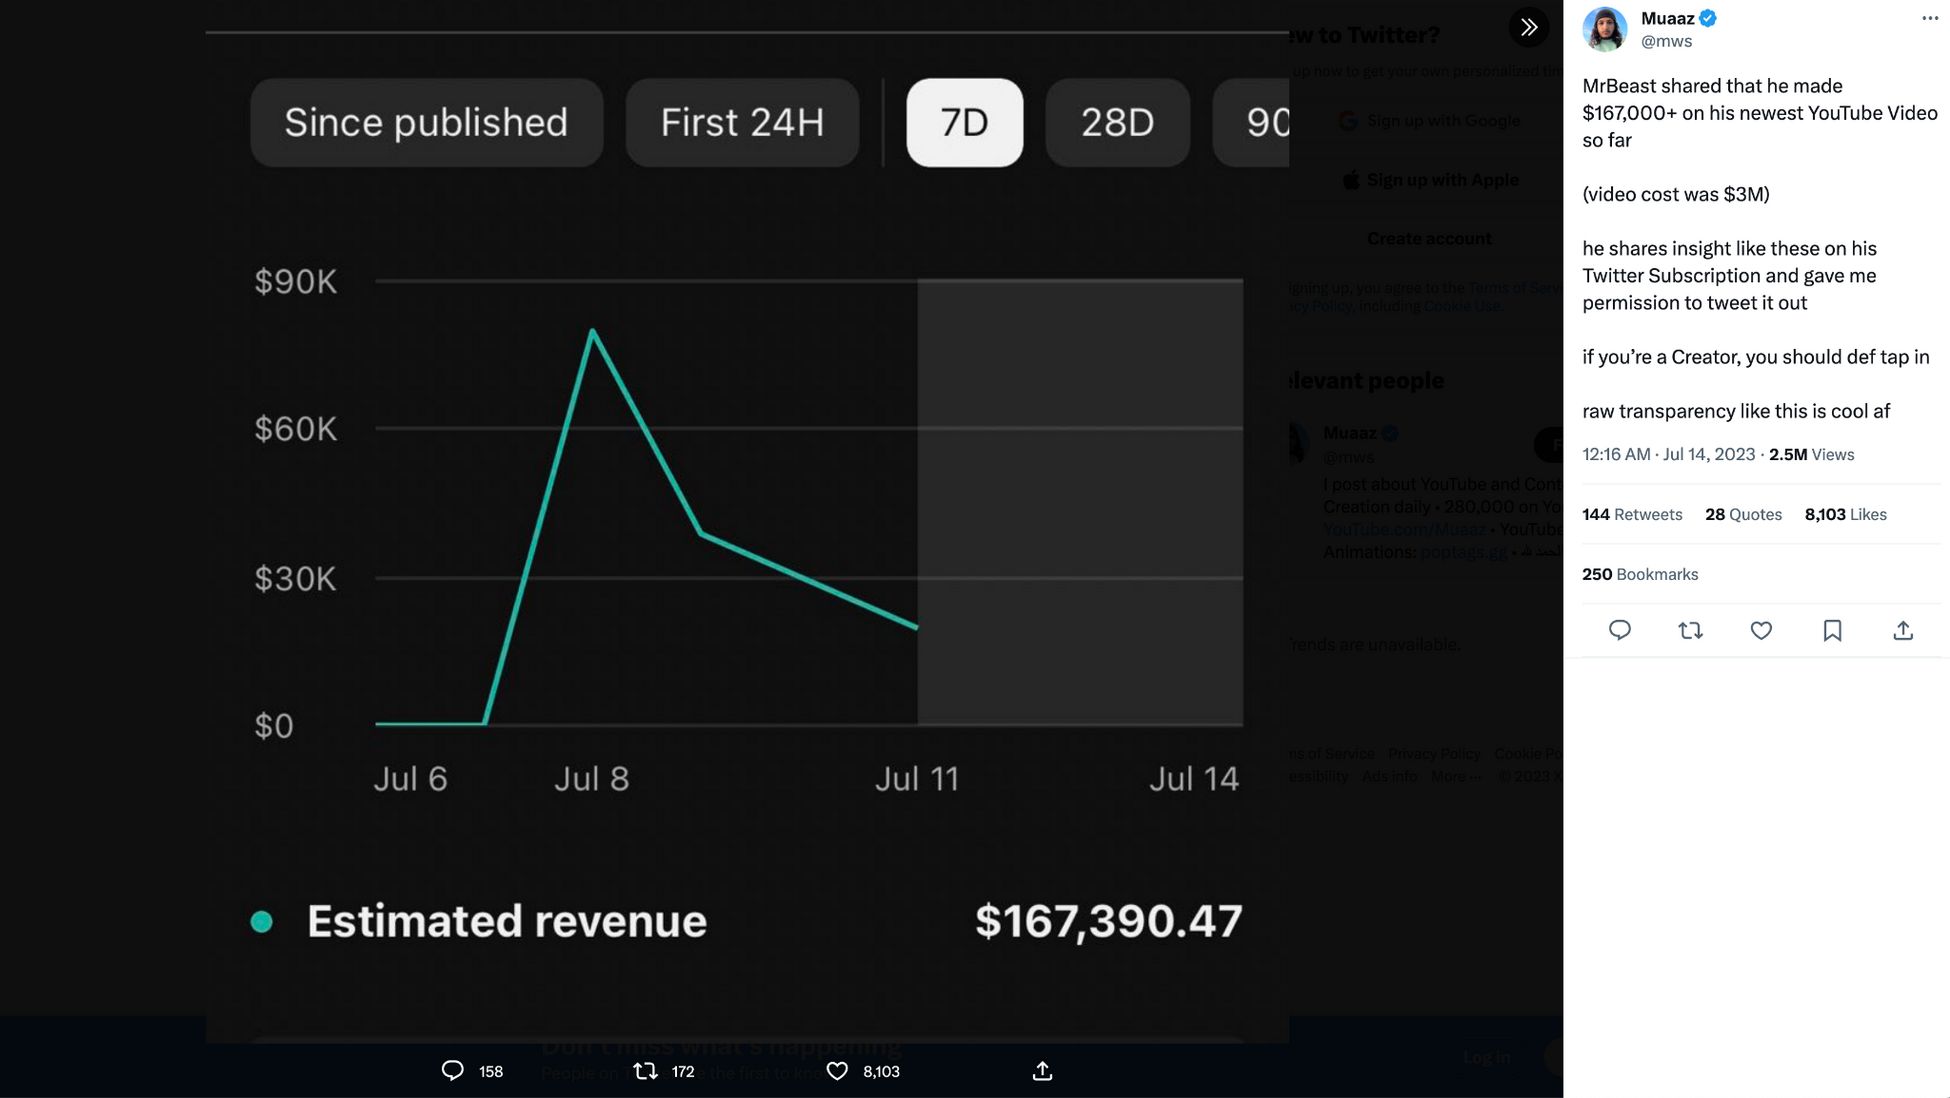Retweet using the sidebar retweet icon

pos(1690,630)
